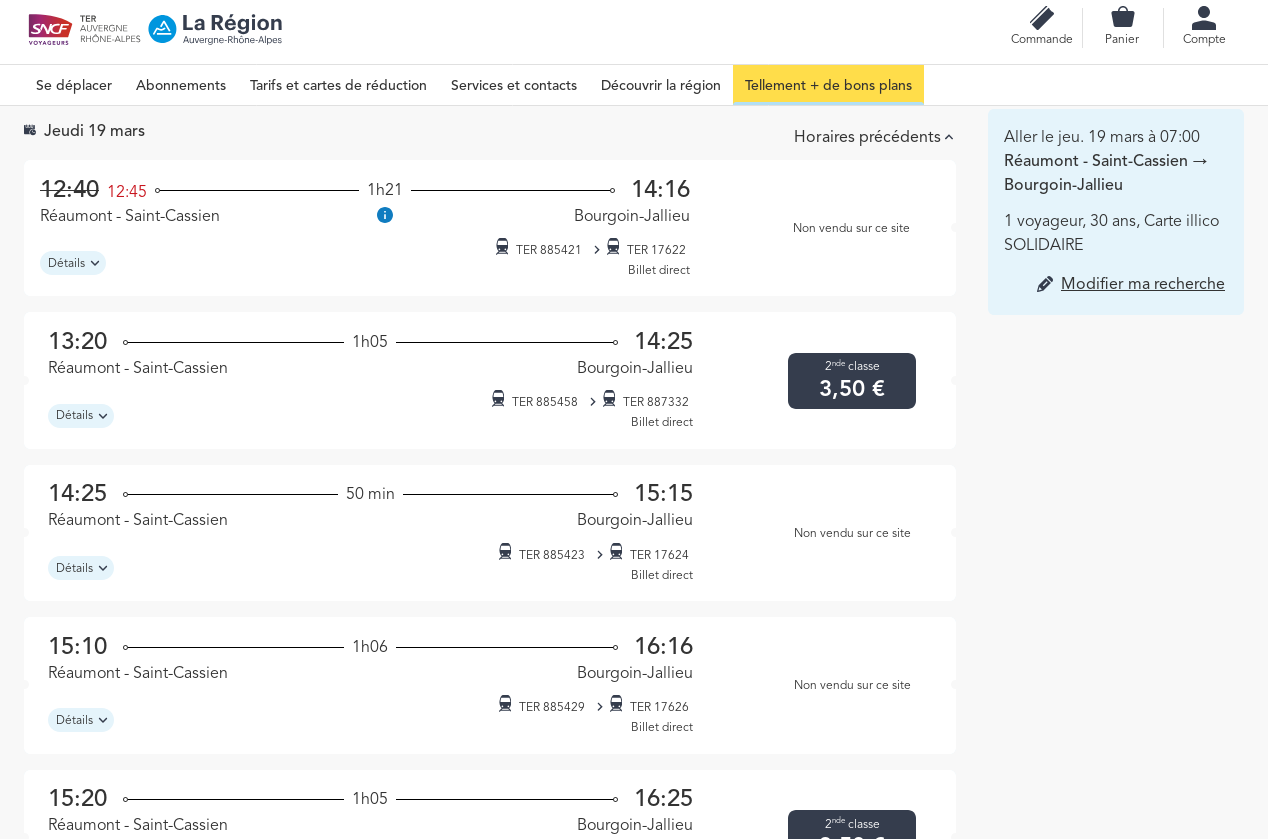The height and width of the screenshot is (839, 1268).
Task: Expand Détails for the 14:25 departure
Action: (x=81, y=568)
